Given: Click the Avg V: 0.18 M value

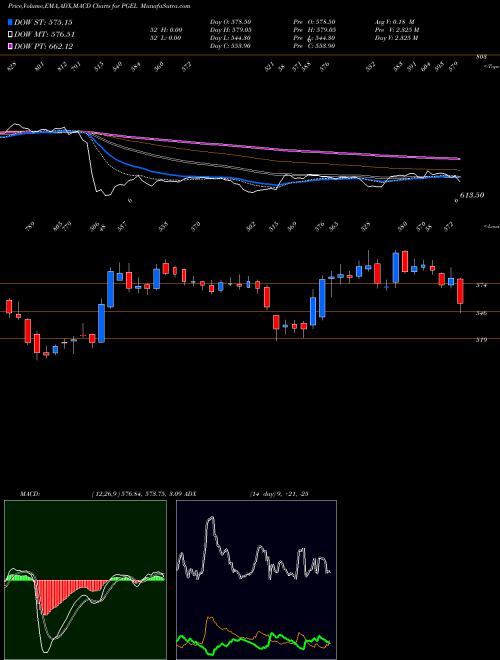Looking at the screenshot, I should click(394, 22).
